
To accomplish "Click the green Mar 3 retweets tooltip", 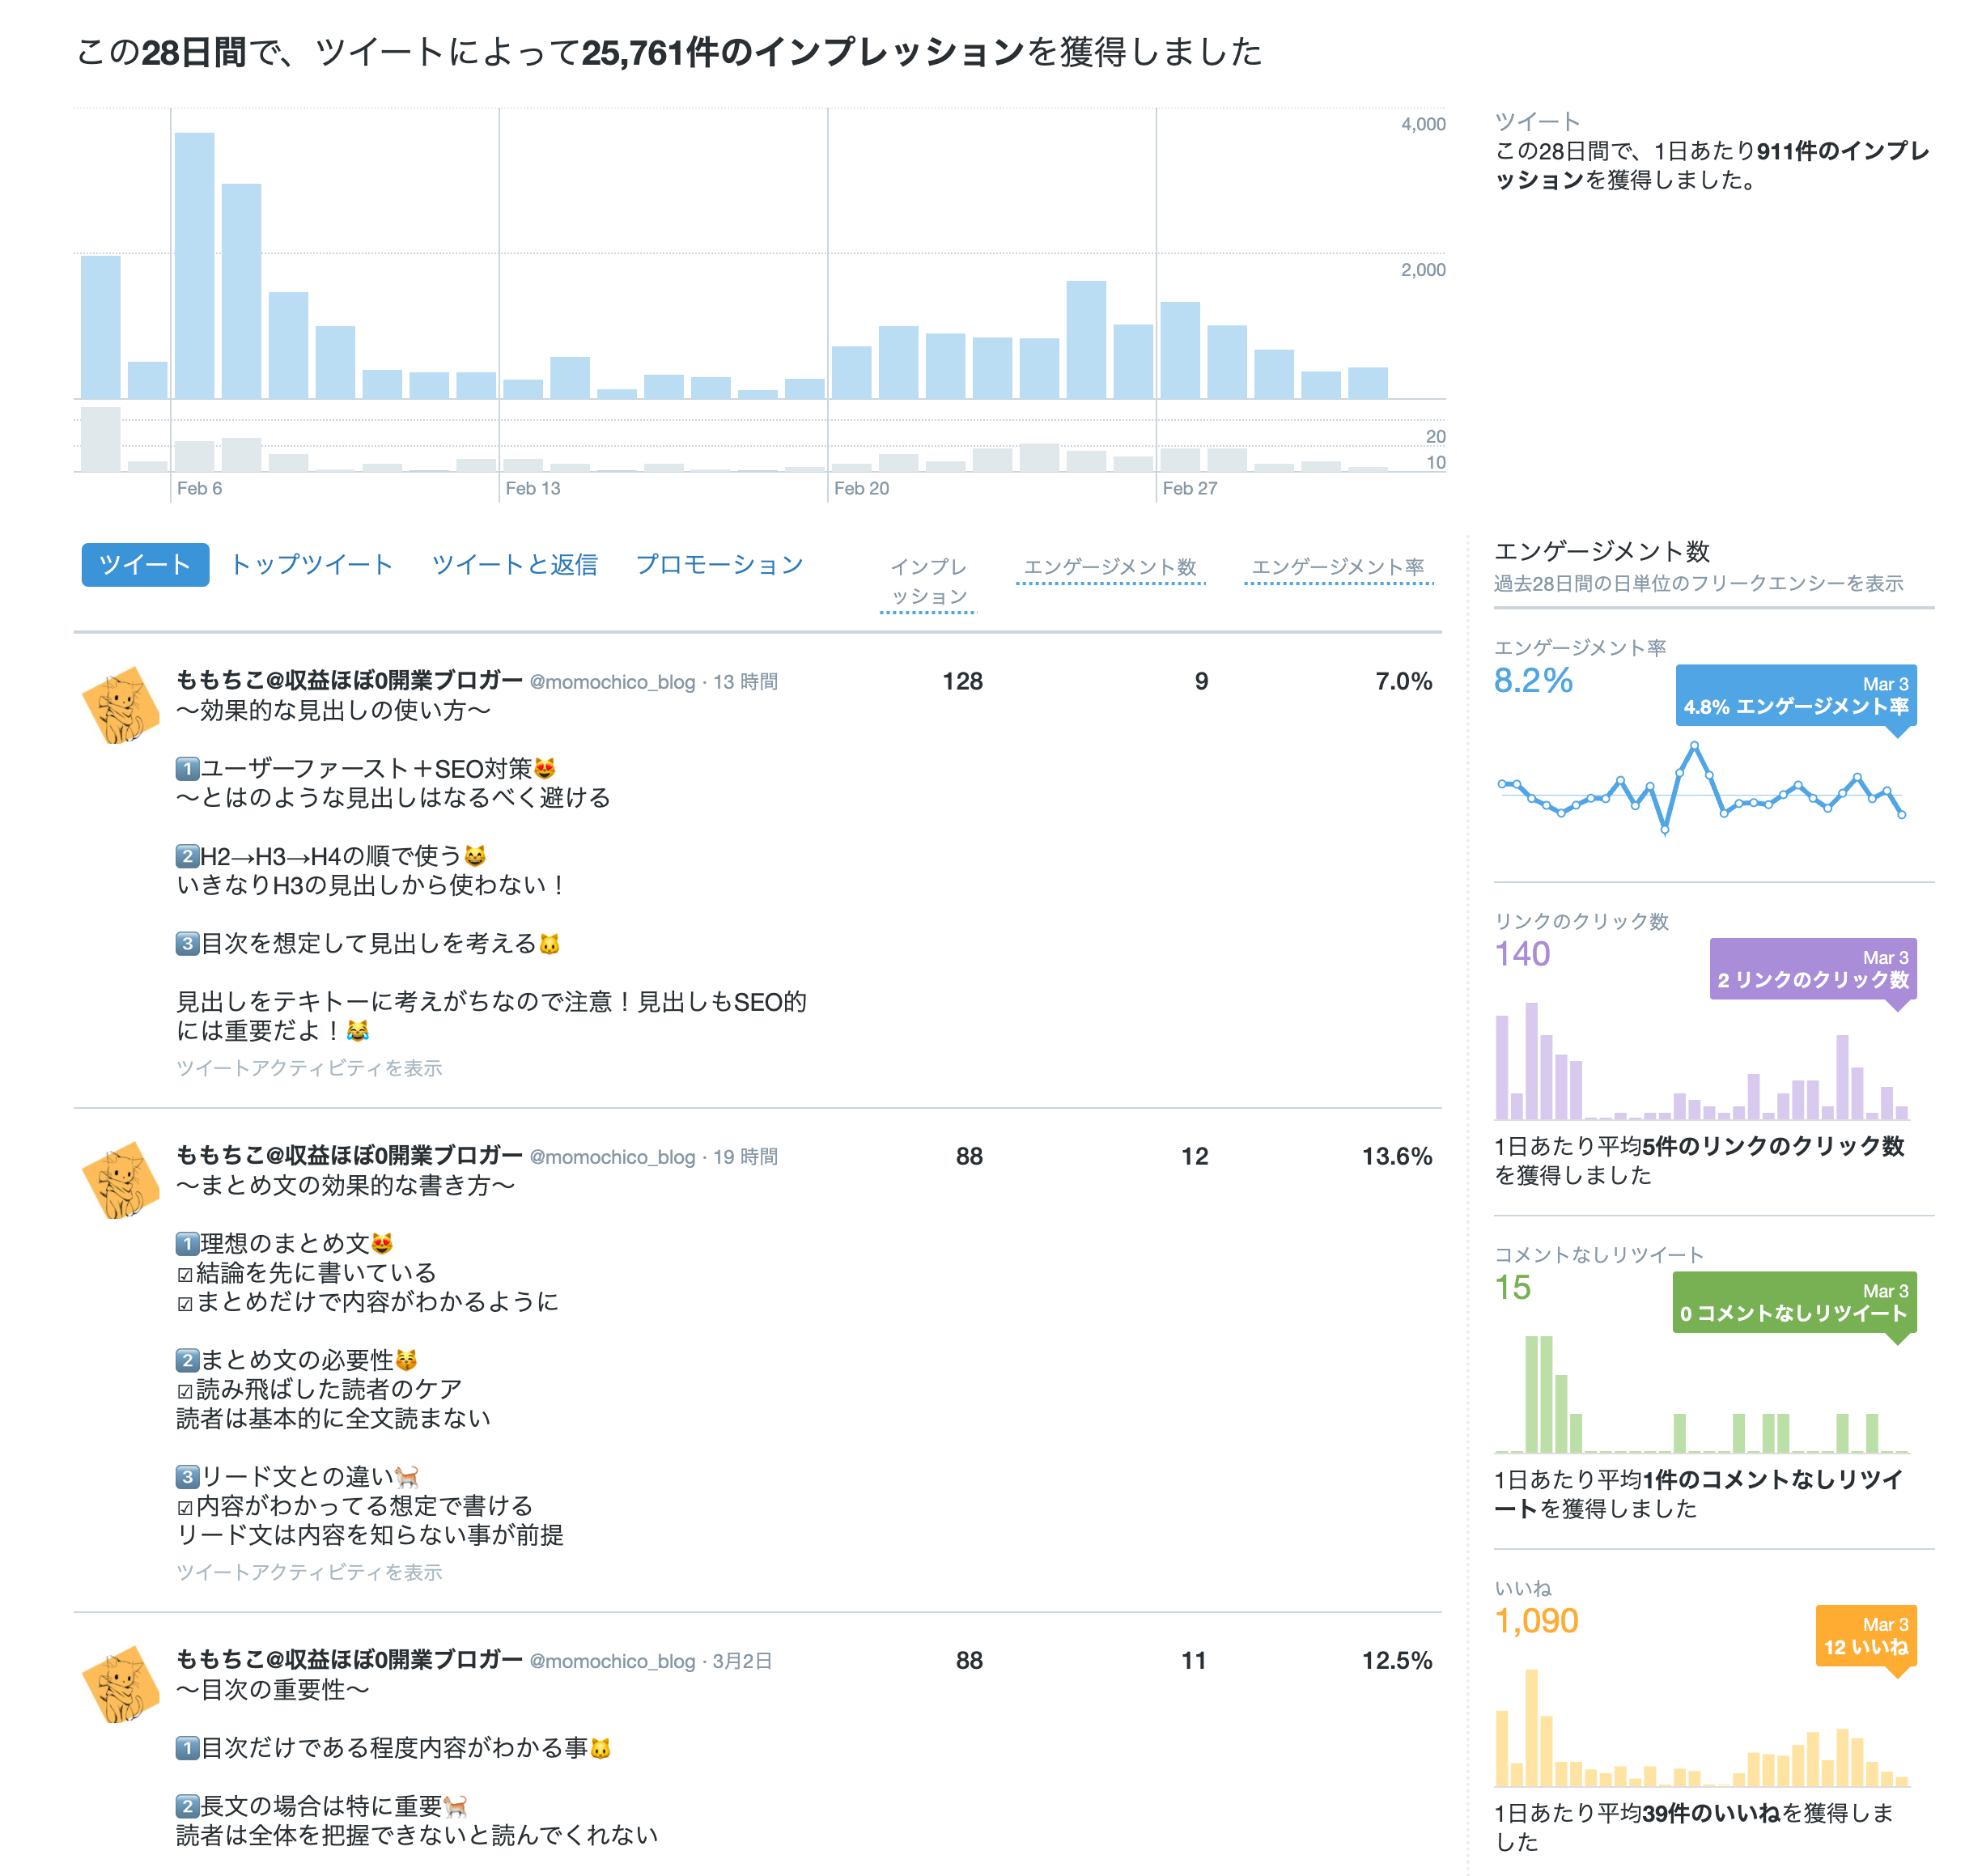I will [1794, 1302].
